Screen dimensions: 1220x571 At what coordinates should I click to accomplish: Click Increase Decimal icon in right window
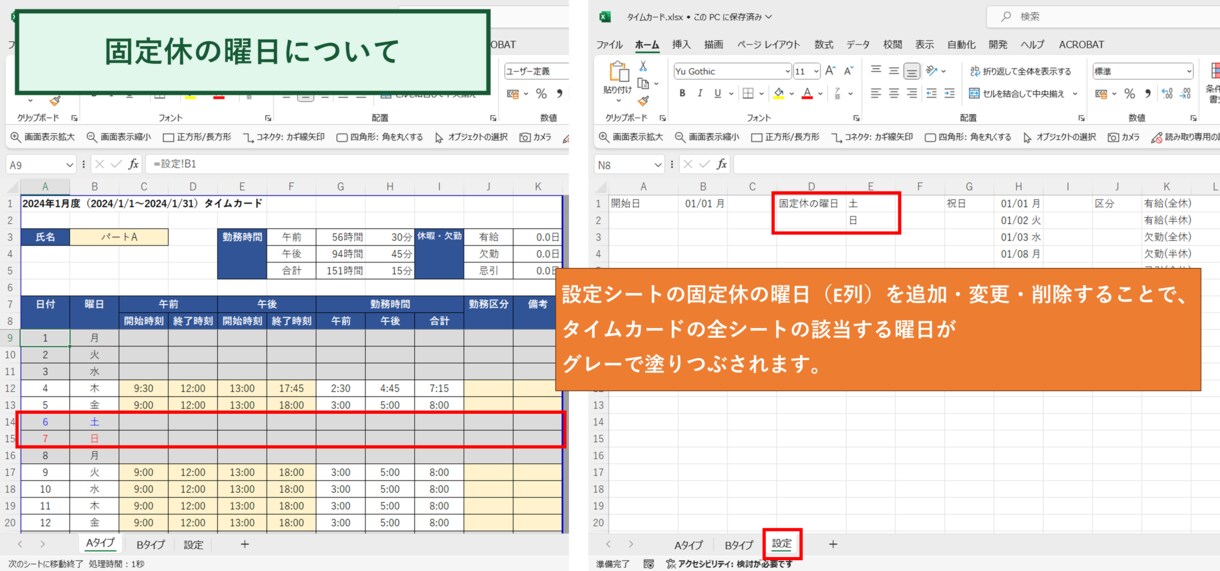(1167, 93)
